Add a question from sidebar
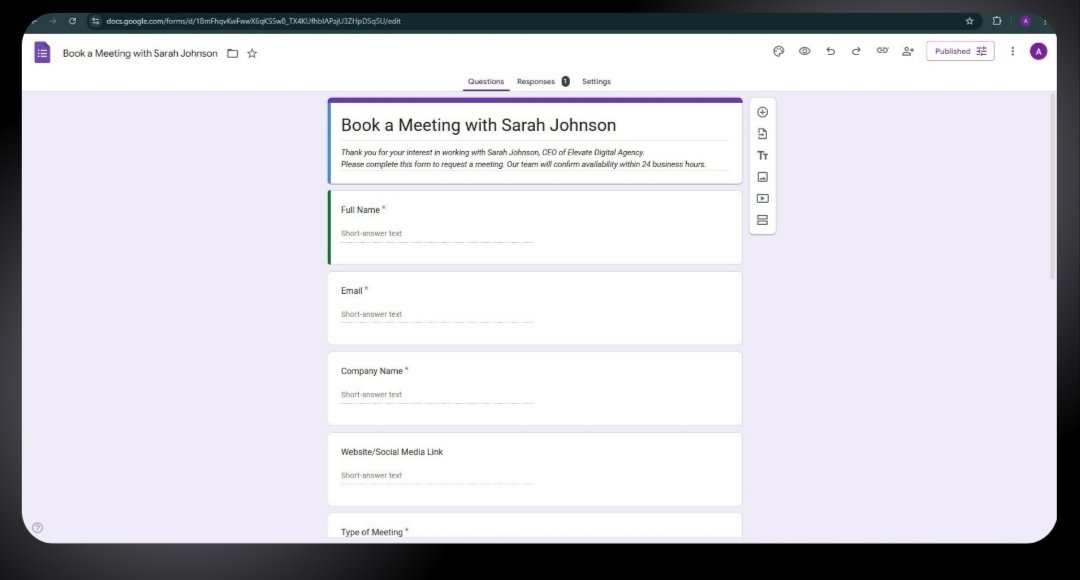Image resolution: width=1080 pixels, height=580 pixels. point(762,112)
